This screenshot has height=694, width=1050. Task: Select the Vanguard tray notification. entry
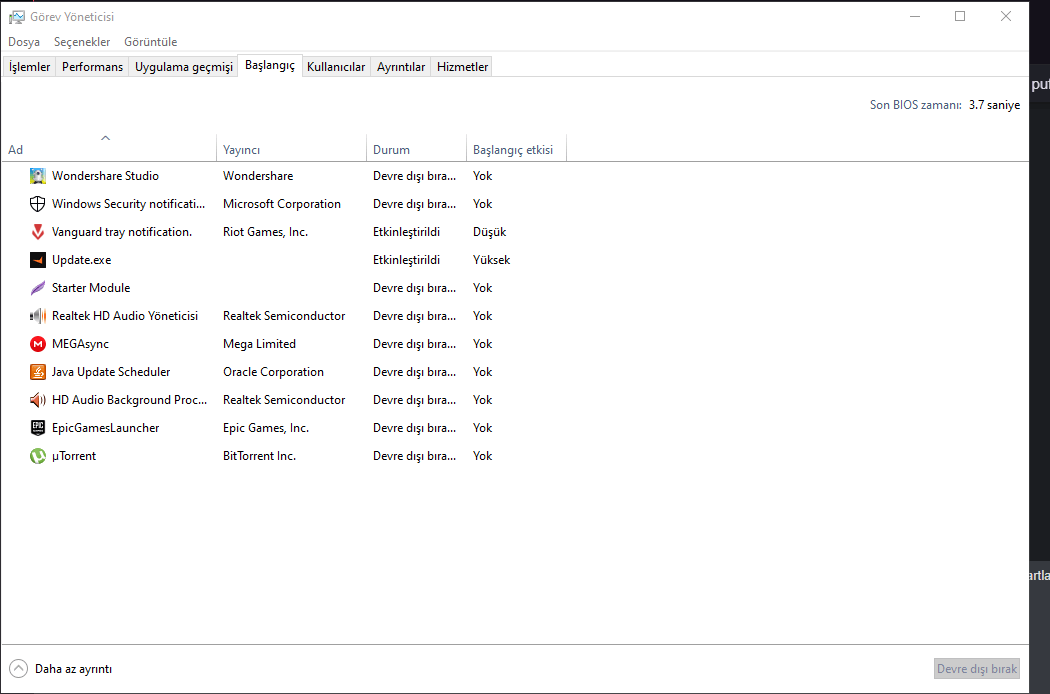pos(122,232)
